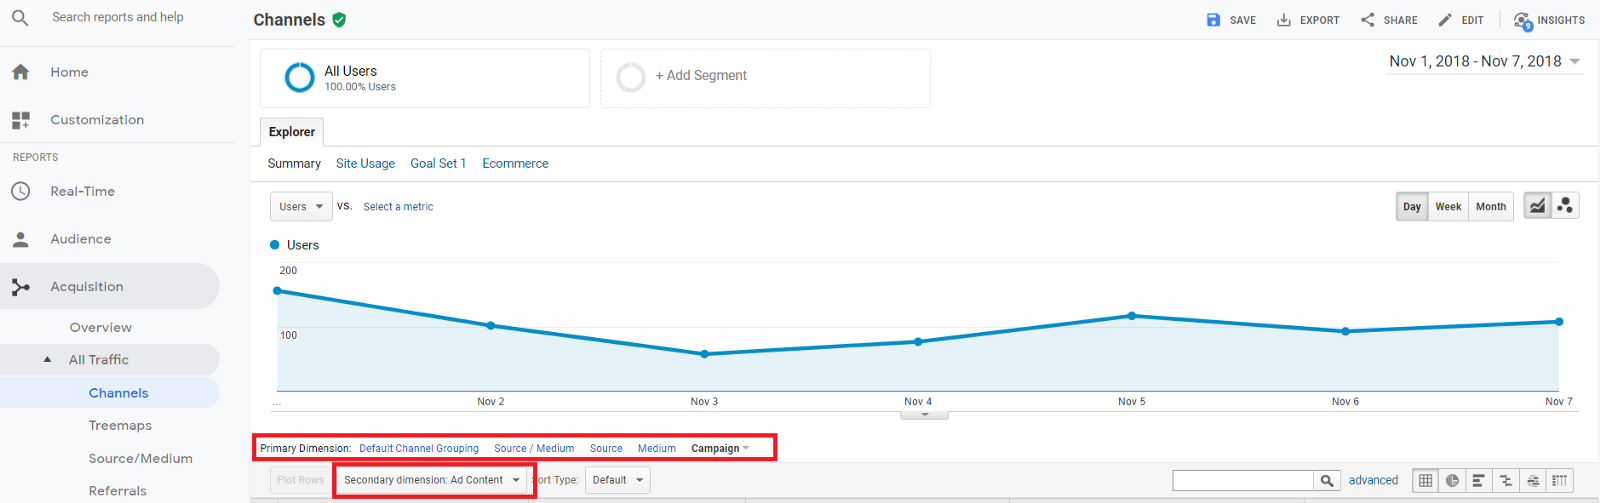This screenshot has width=1600, height=503.
Task: Select the pie chart table view
Action: point(1452,481)
